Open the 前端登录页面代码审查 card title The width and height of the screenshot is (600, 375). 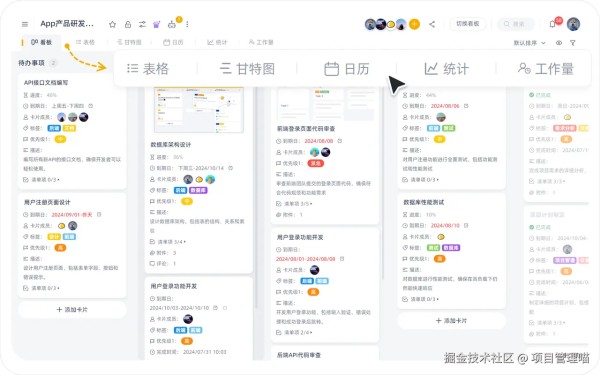point(306,129)
